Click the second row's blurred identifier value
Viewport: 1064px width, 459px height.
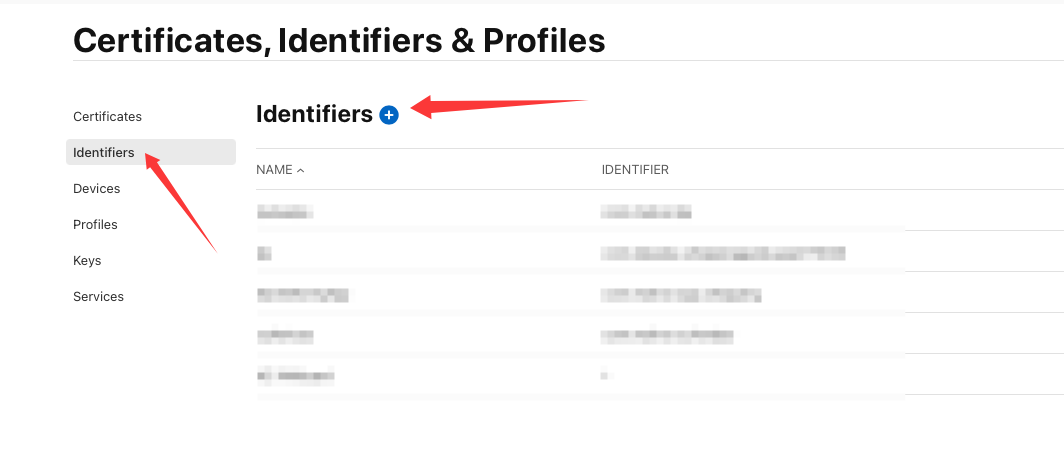pyautogui.click(x=723, y=253)
